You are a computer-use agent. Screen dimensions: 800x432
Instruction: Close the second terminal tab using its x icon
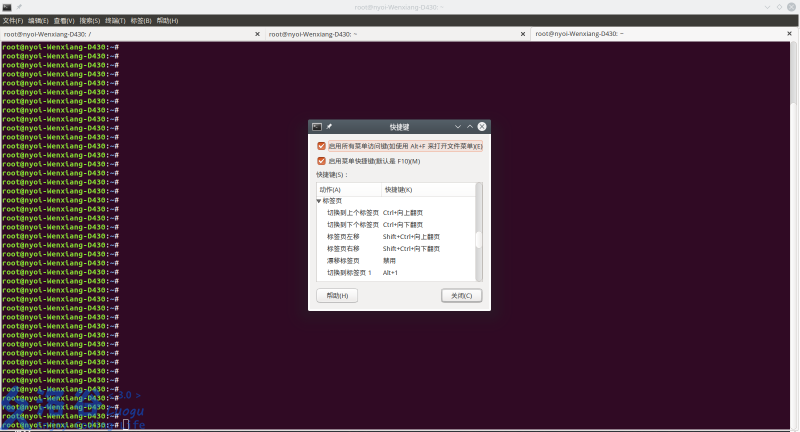tap(524, 34)
